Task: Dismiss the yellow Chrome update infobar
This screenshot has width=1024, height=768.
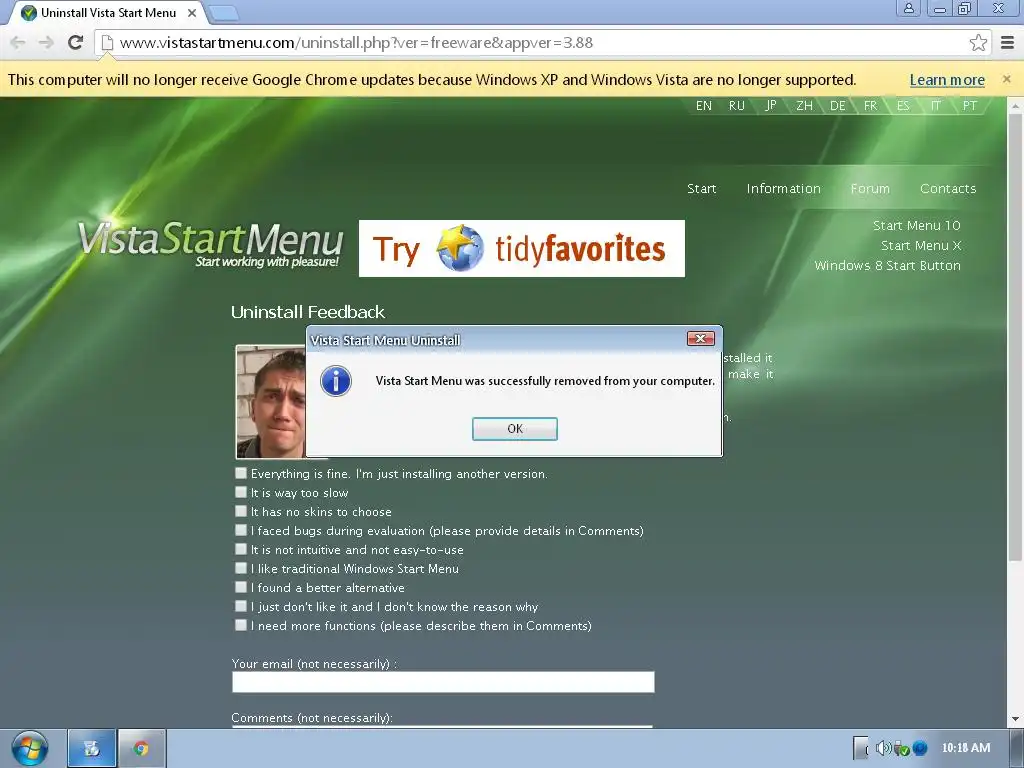Action: (1006, 79)
